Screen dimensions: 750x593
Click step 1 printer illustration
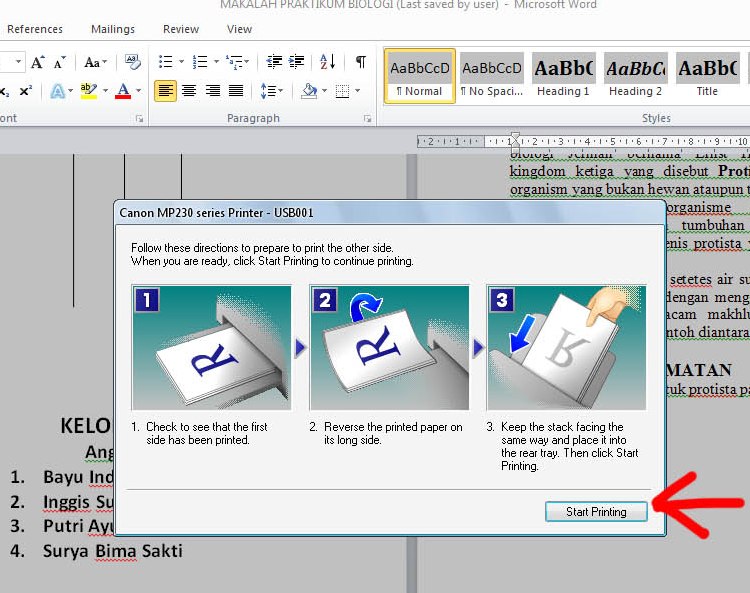(x=211, y=348)
